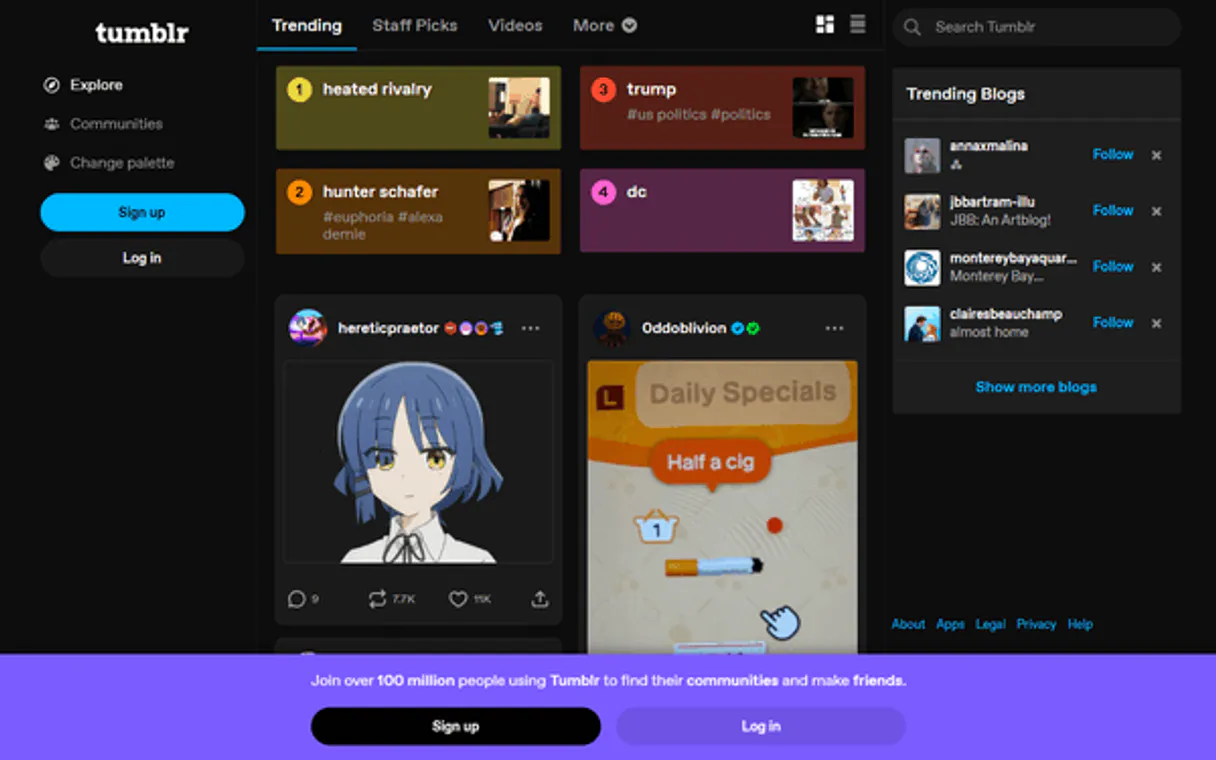The height and width of the screenshot is (760, 1216).
Task: Click jbbartram-illu avatar
Action: (x=922, y=211)
